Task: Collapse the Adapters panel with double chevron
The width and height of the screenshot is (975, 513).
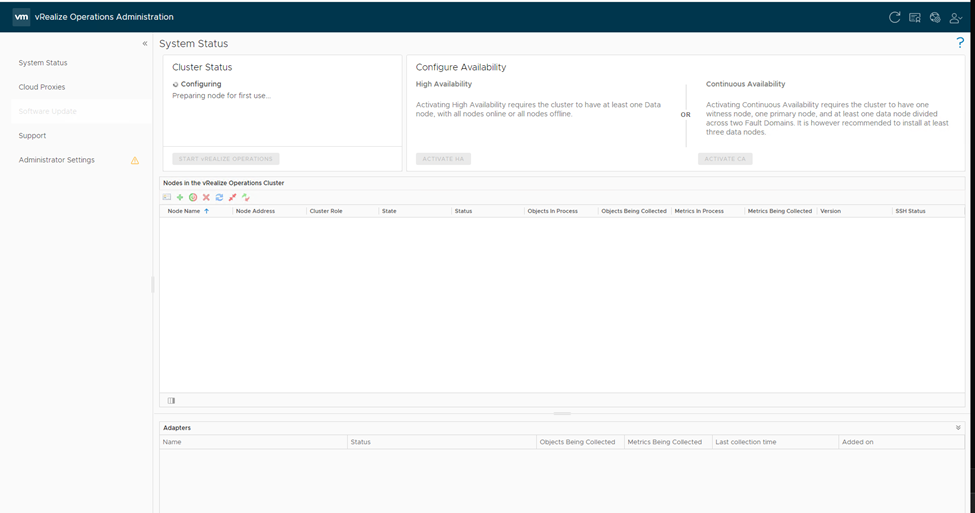Action: pos(958,428)
